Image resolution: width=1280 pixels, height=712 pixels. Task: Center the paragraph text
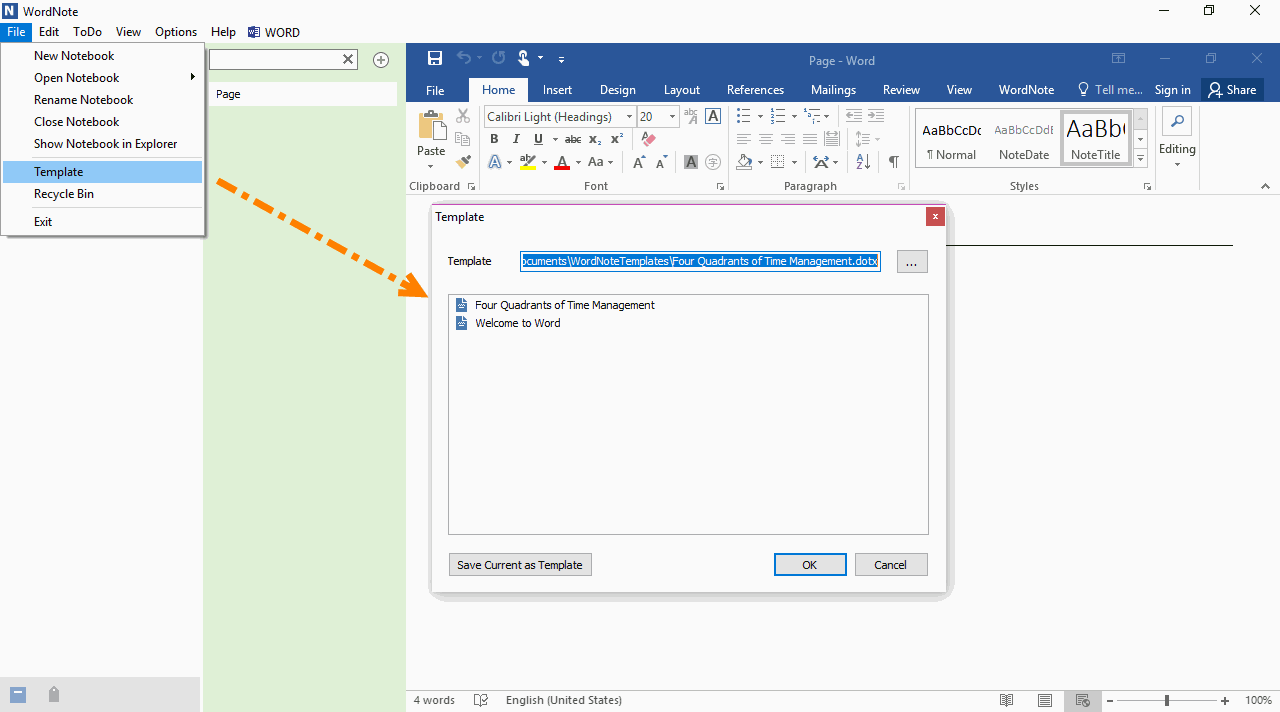766,139
